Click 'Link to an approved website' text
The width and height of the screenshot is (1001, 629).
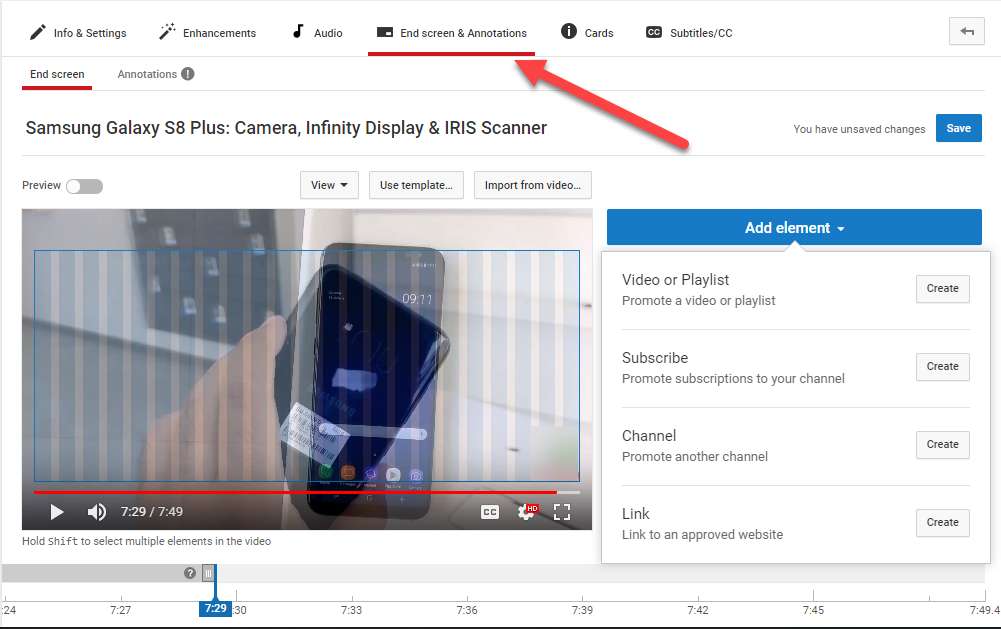coord(702,534)
